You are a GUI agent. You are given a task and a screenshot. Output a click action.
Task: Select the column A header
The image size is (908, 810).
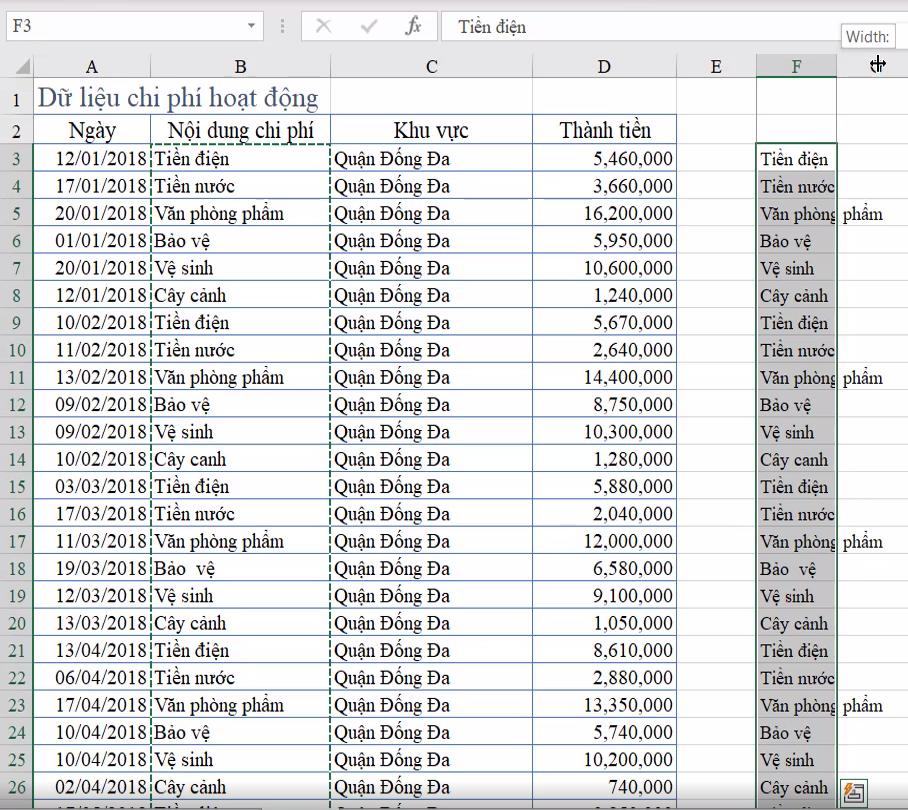(91, 64)
